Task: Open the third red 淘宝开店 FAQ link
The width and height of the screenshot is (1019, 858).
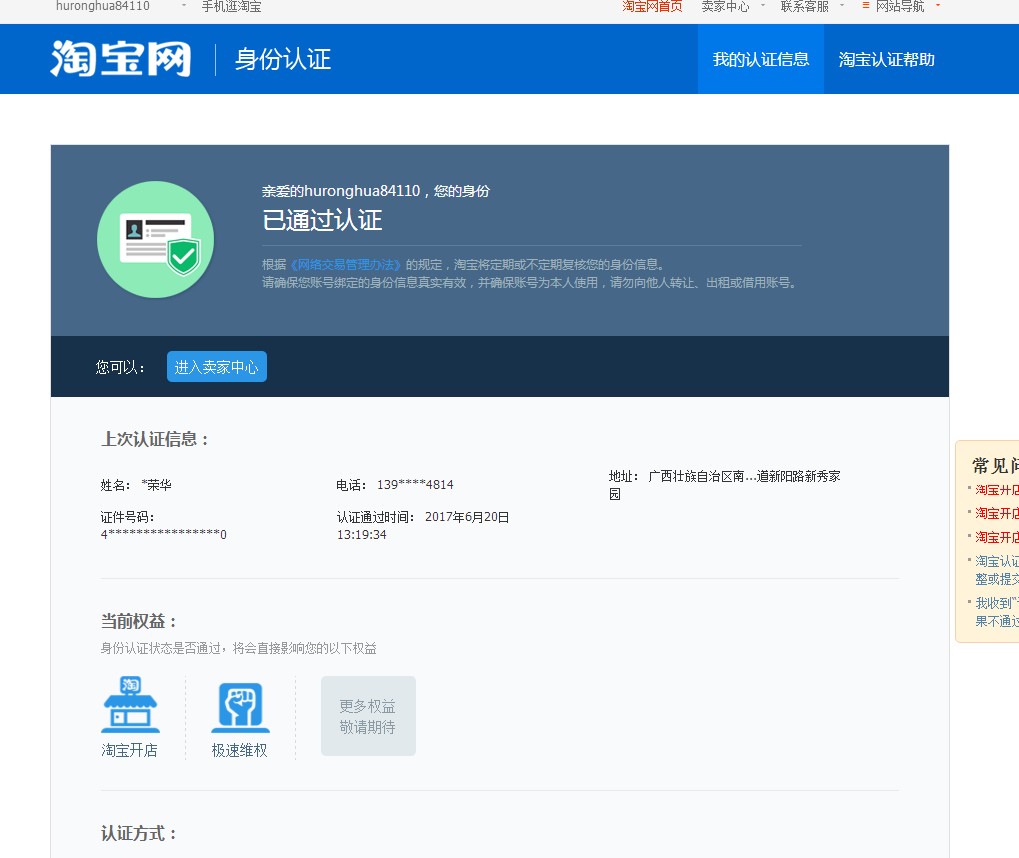Action: 997,537
